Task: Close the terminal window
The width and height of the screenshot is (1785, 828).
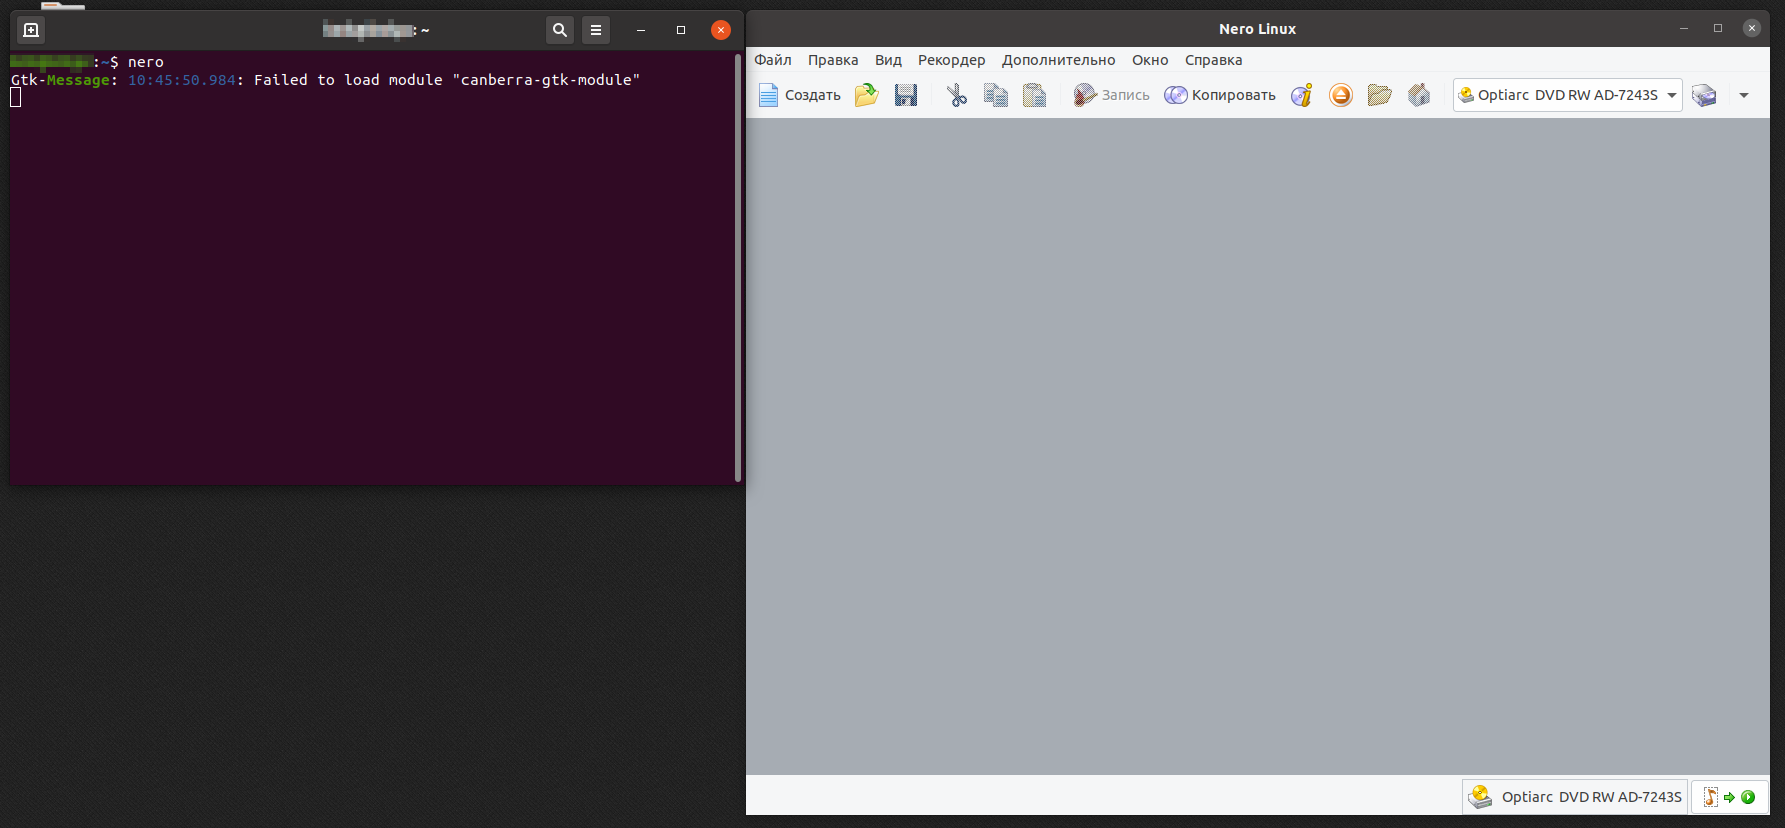Action: click(721, 30)
